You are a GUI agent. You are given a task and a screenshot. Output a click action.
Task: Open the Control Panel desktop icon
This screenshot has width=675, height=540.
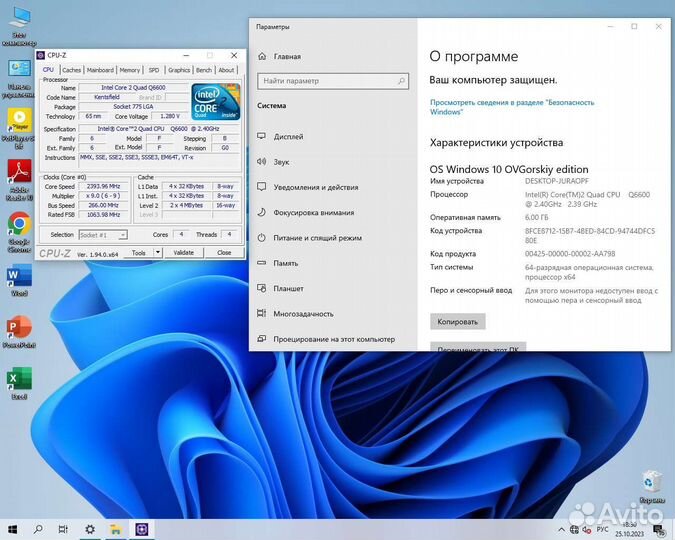19,78
